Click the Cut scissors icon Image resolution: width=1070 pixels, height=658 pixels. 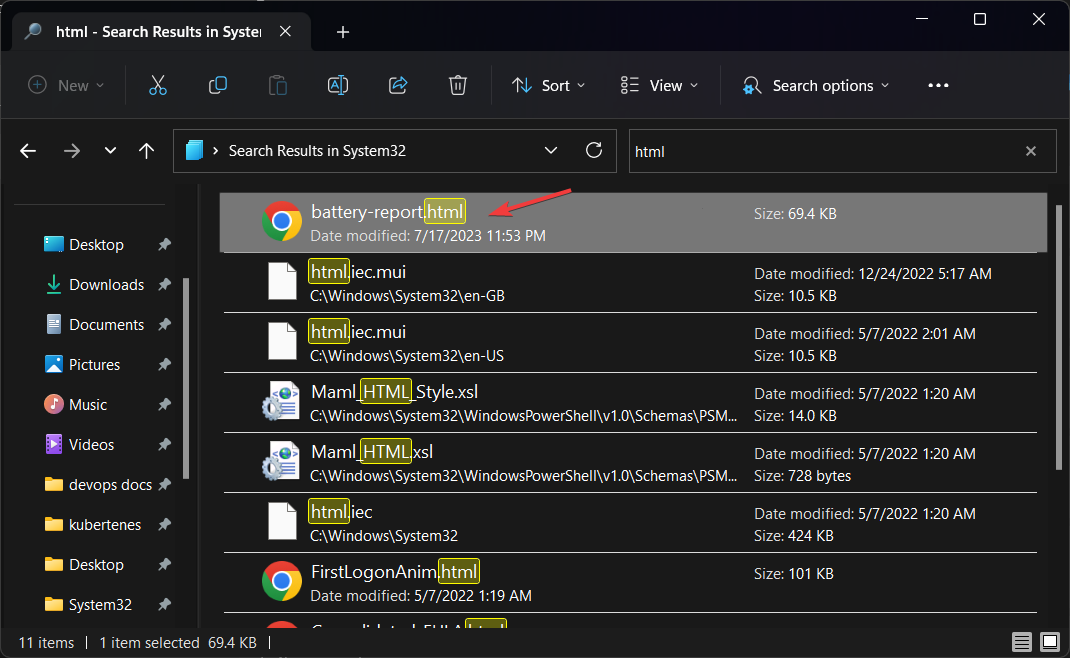click(157, 86)
